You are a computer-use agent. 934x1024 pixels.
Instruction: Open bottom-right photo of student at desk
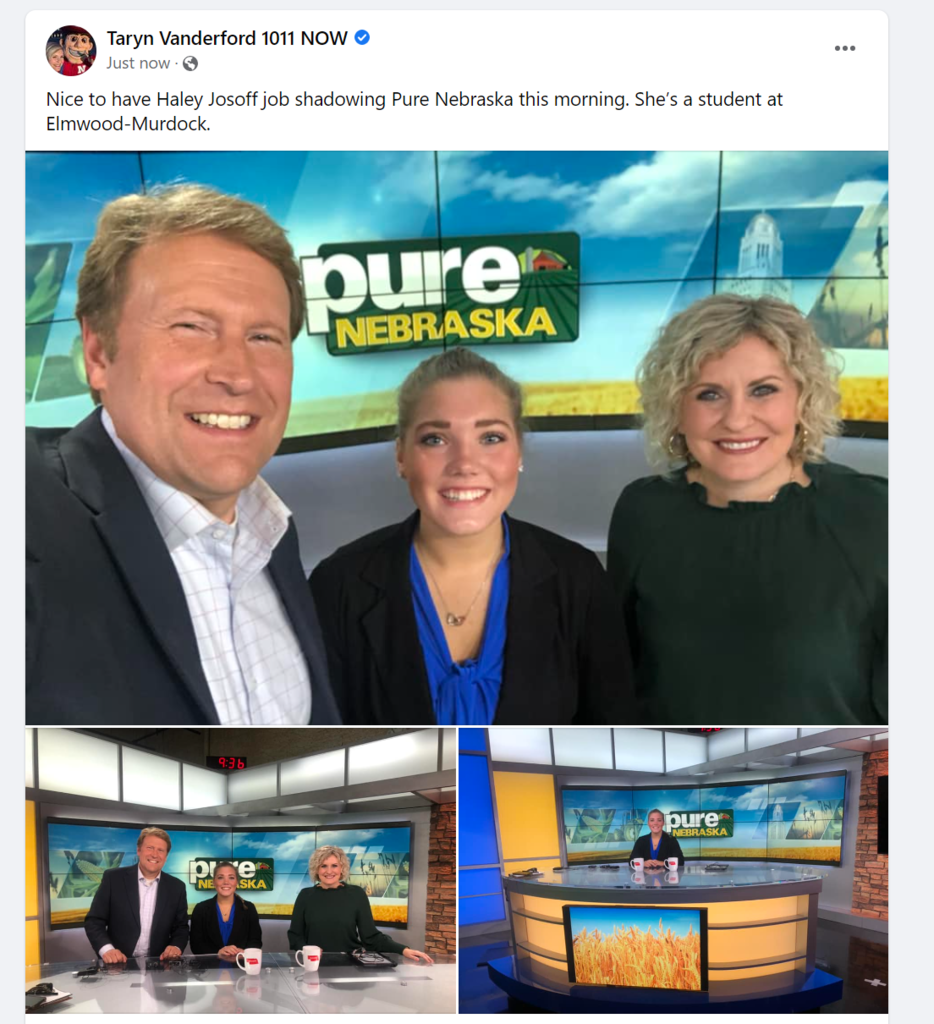pos(673,871)
